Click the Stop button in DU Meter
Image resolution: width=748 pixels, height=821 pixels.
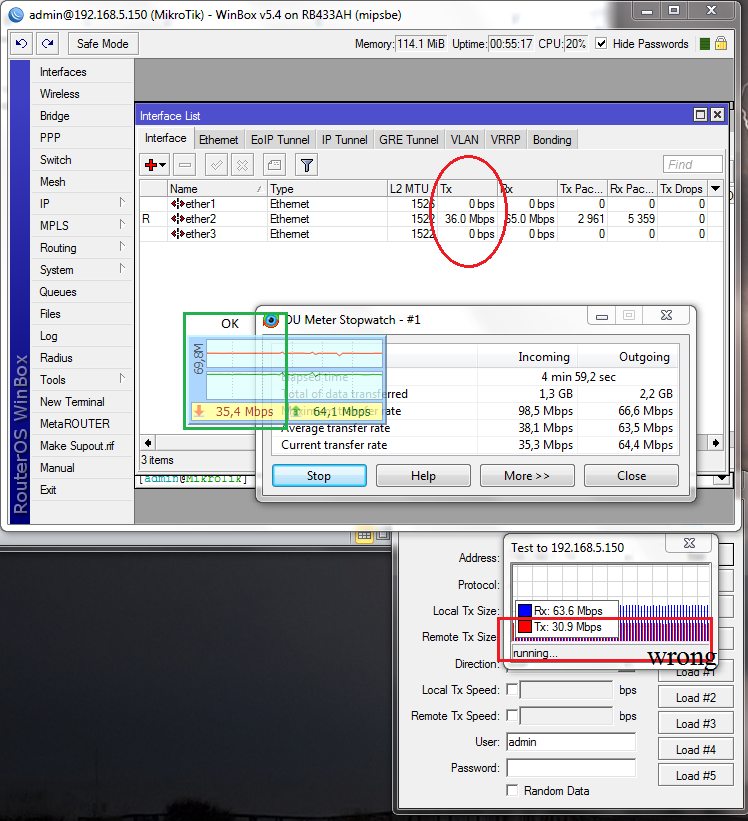(319, 475)
